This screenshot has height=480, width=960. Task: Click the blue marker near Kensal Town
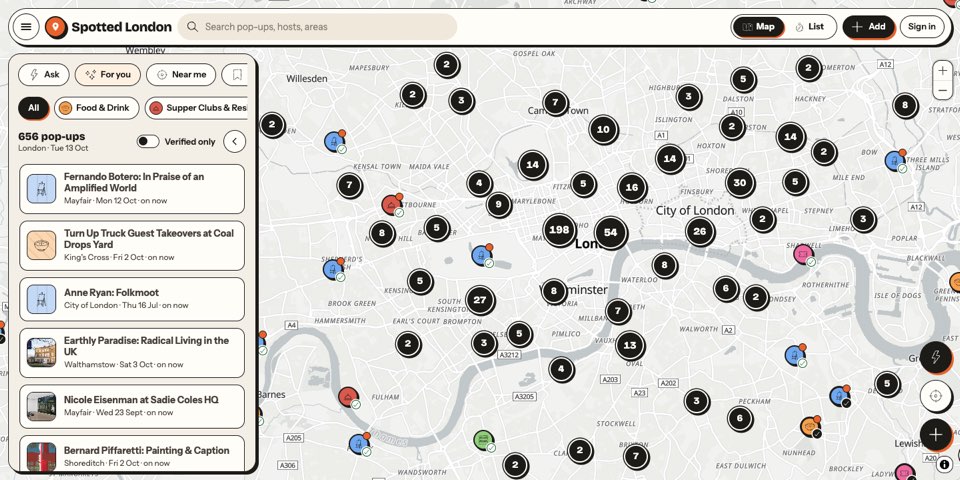[x=334, y=141]
